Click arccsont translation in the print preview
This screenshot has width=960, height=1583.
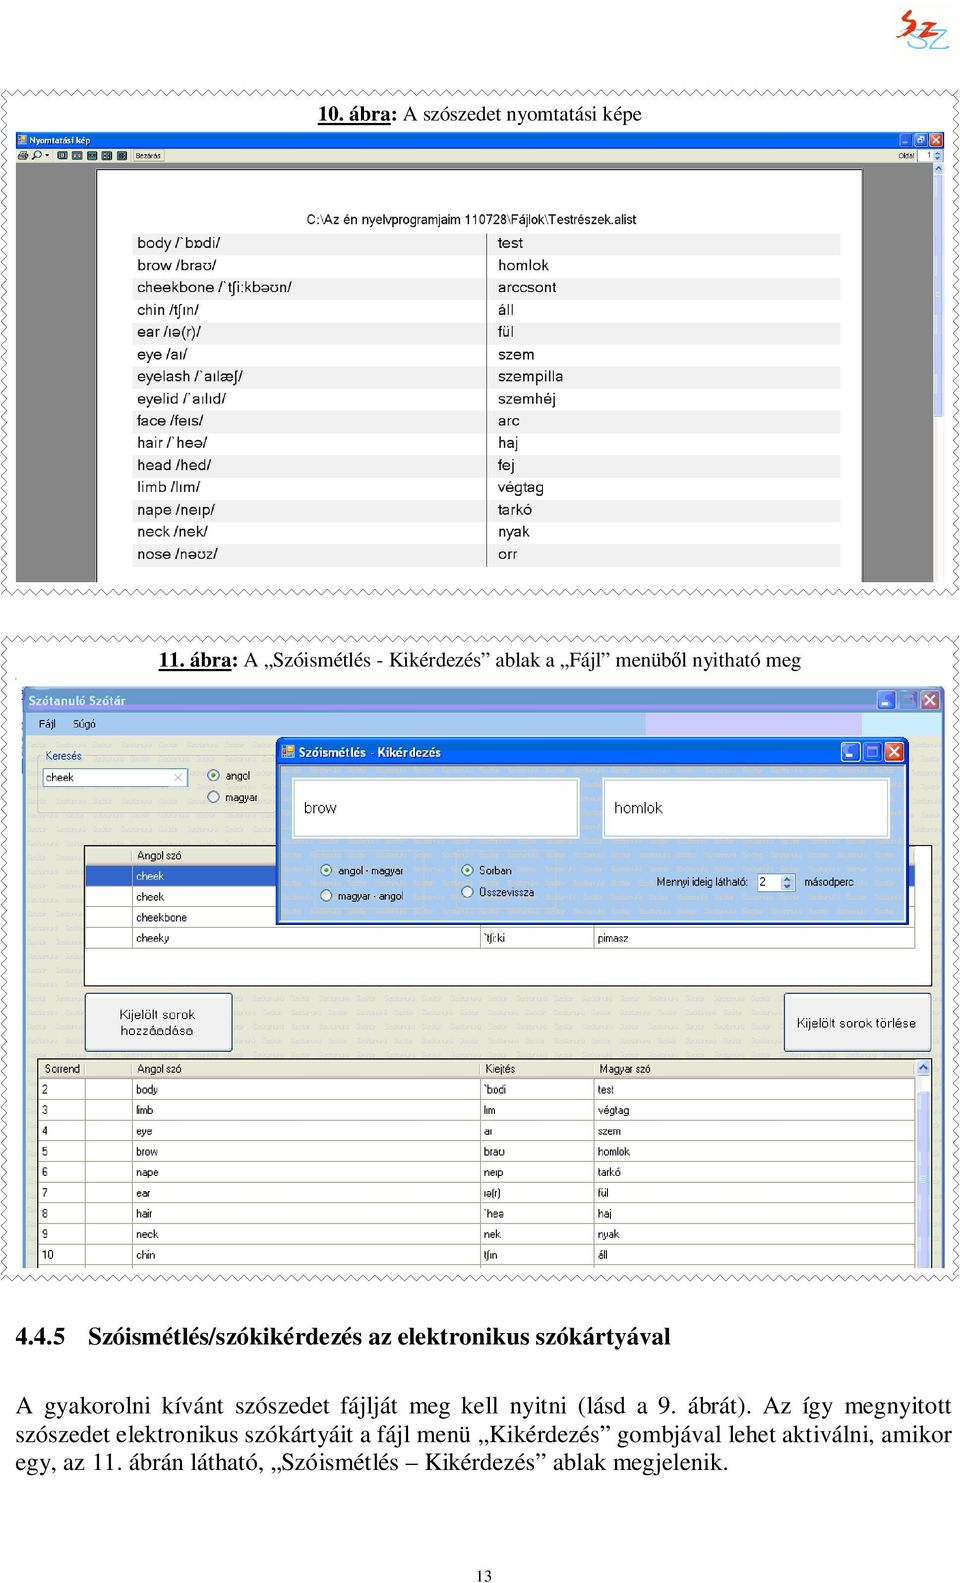[x=527, y=287]
